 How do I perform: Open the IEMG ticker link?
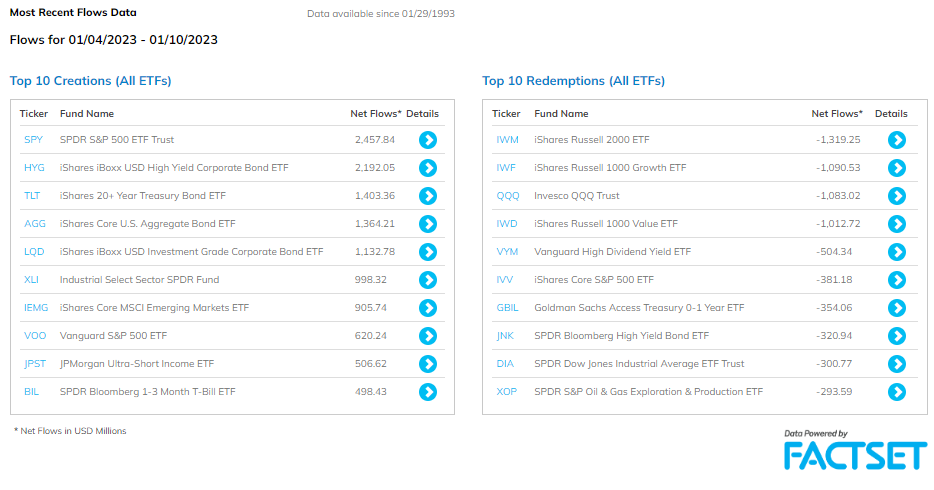(x=36, y=308)
